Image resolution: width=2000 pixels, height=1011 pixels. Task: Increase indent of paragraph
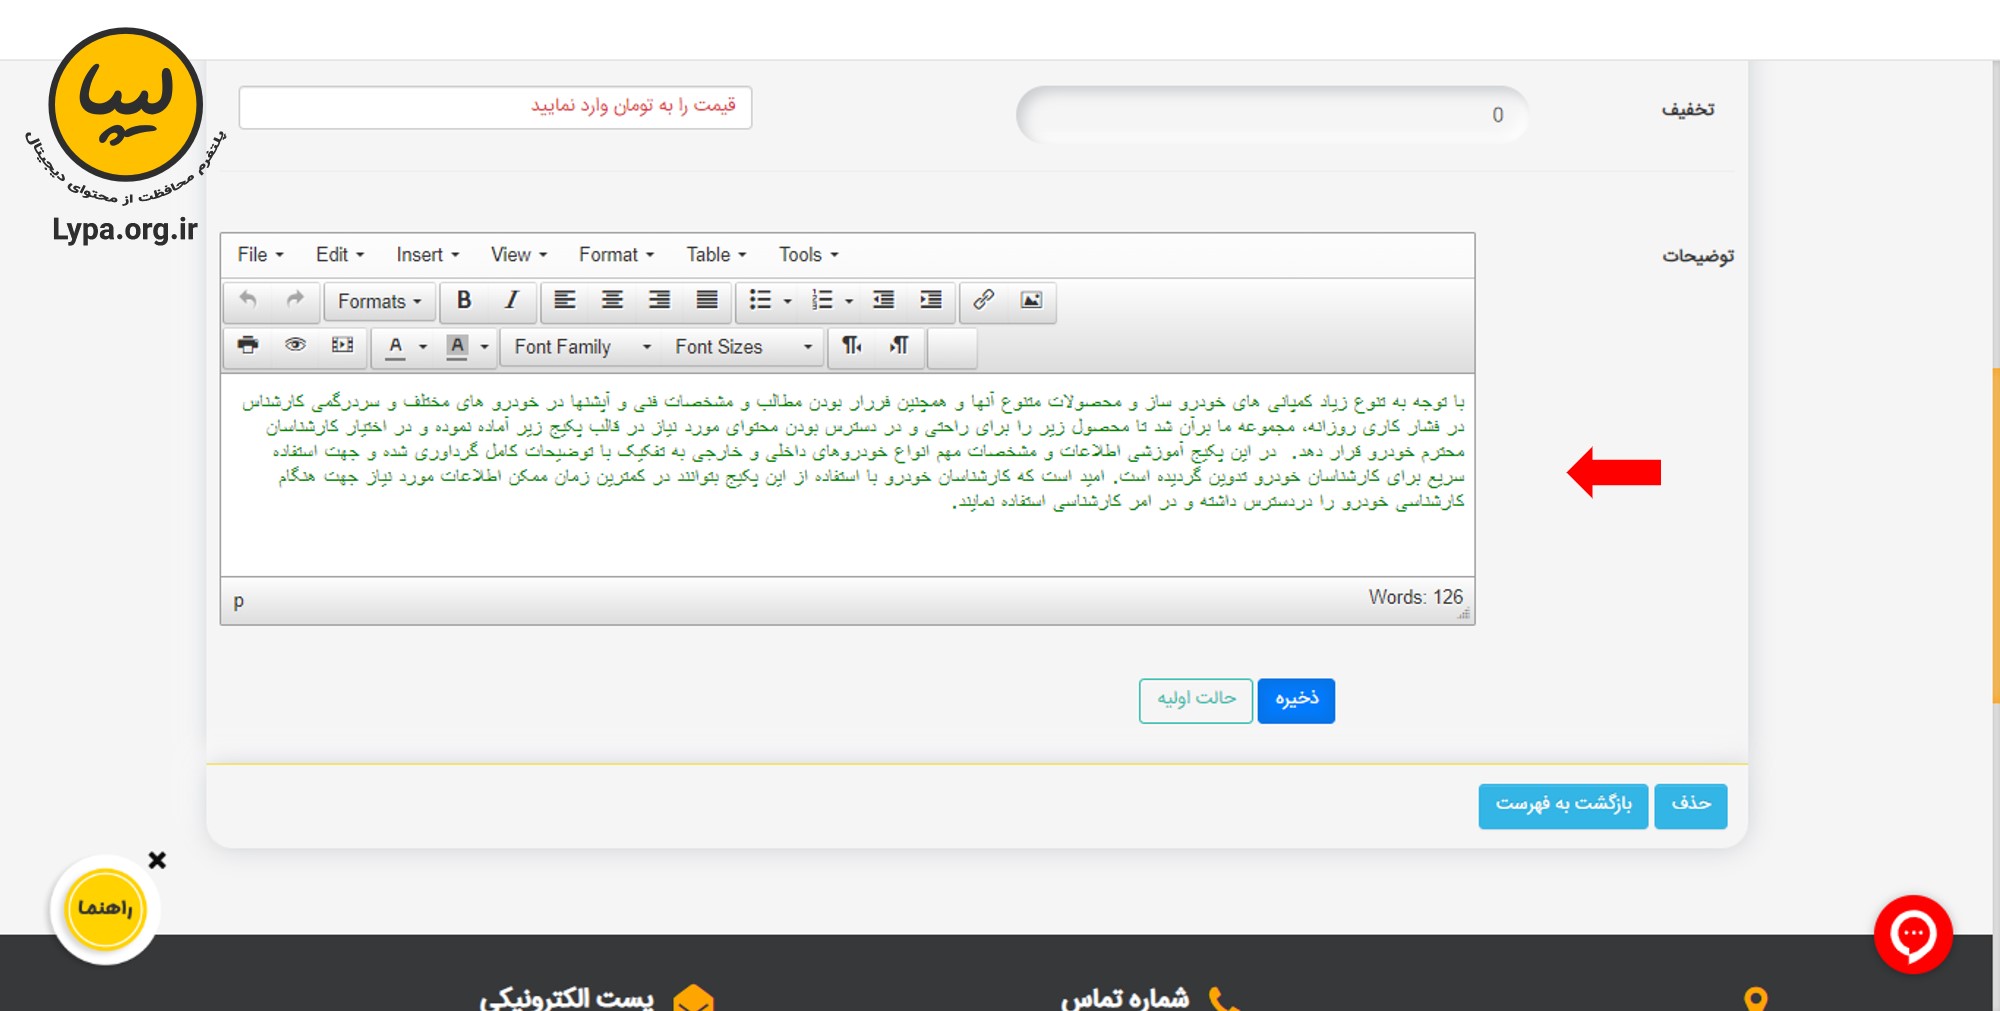click(x=931, y=300)
